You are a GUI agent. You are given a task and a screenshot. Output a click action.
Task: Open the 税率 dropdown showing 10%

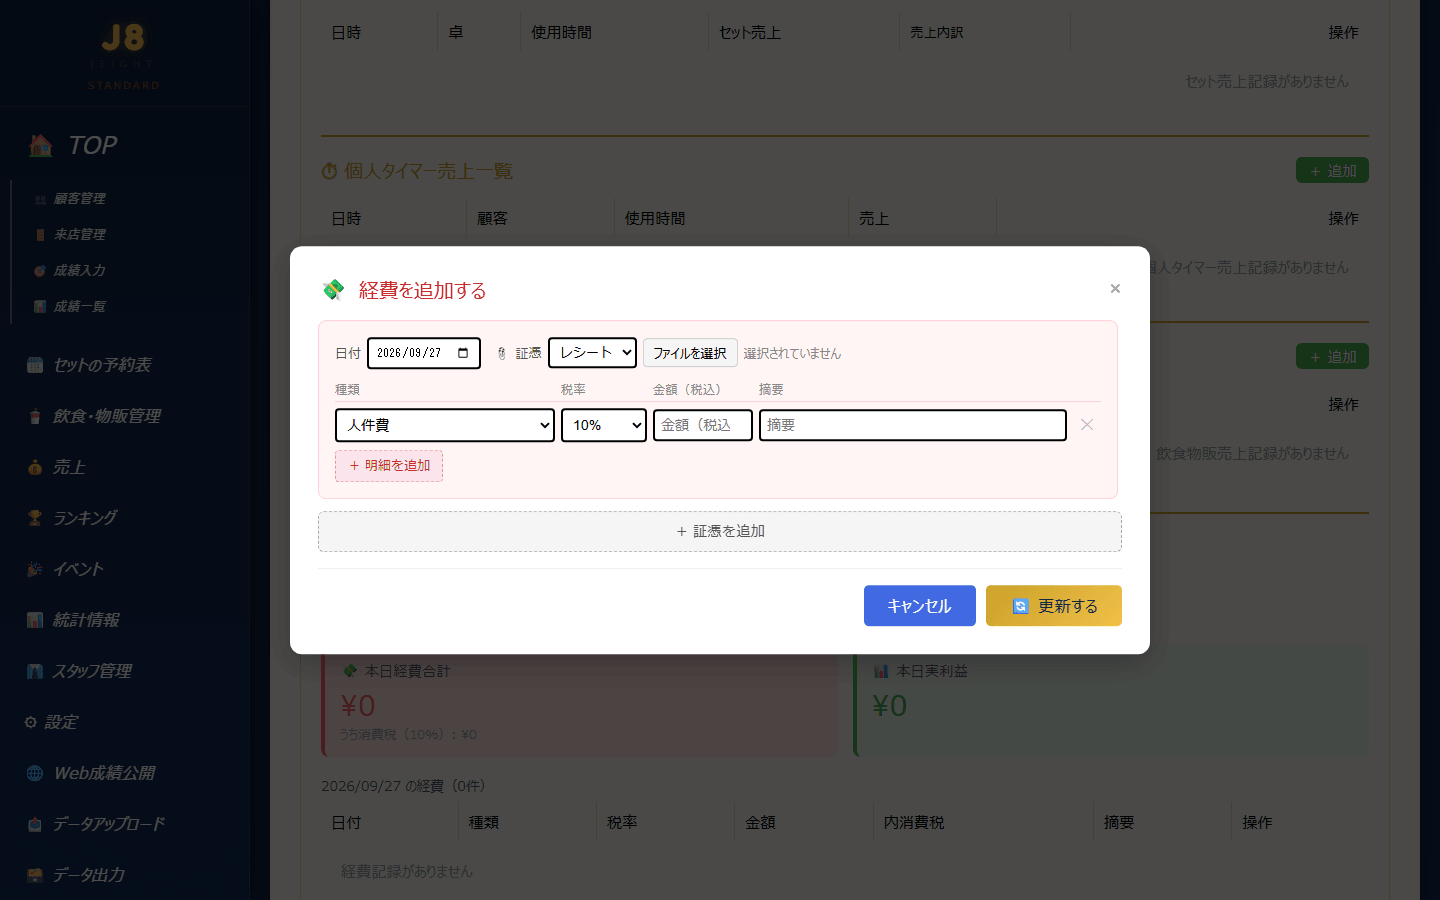tap(604, 425)
